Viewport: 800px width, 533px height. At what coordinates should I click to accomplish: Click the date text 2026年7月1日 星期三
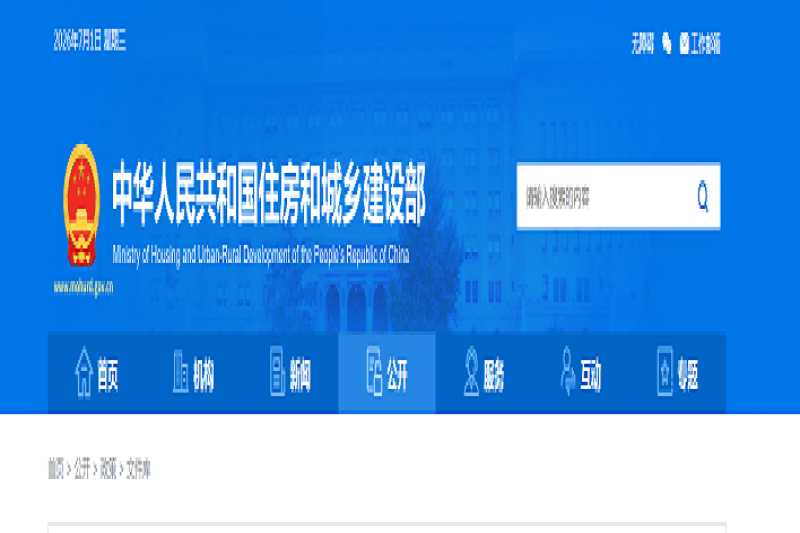tap(90, 40)
